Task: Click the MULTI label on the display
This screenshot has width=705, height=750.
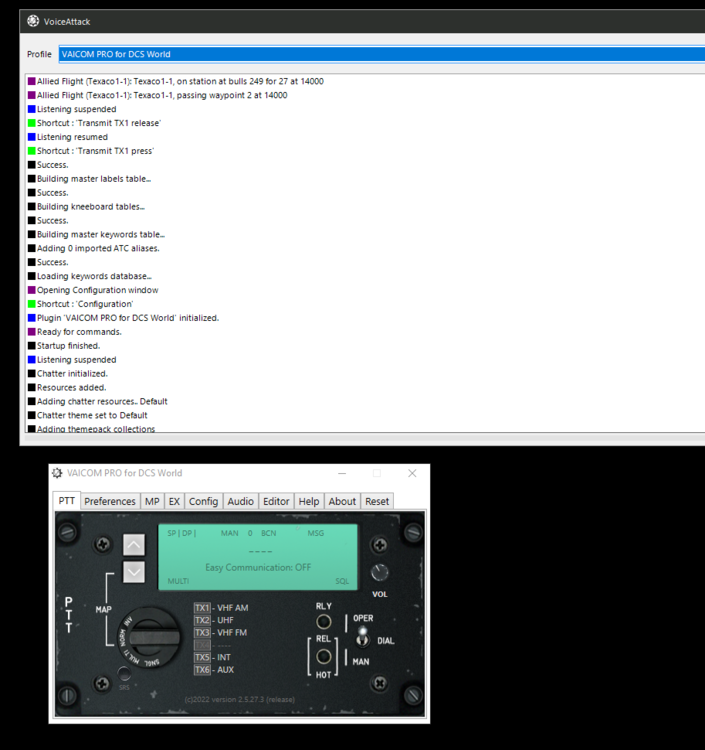Action: pyautogui.click(x=178, y=581)
